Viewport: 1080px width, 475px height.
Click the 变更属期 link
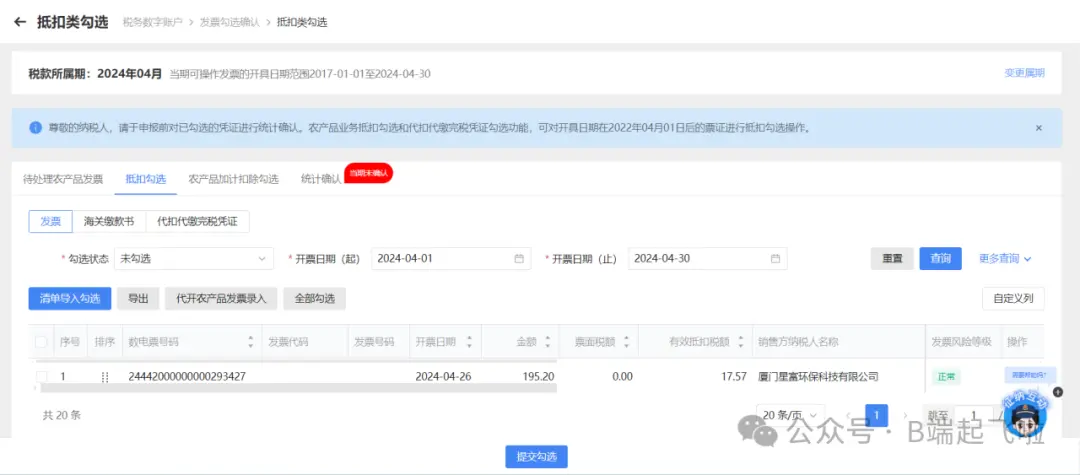click(x=1024, y=73)
